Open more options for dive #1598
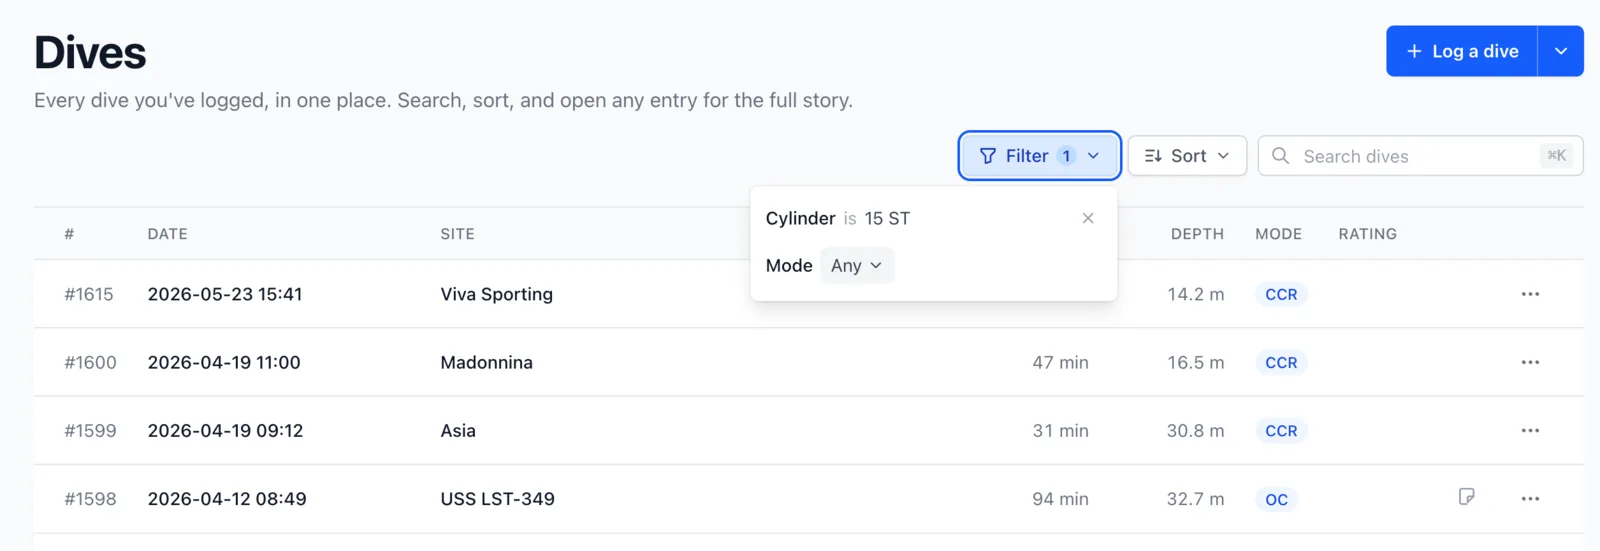This screenshot has height=551, width=1600. click(1530, 498)
